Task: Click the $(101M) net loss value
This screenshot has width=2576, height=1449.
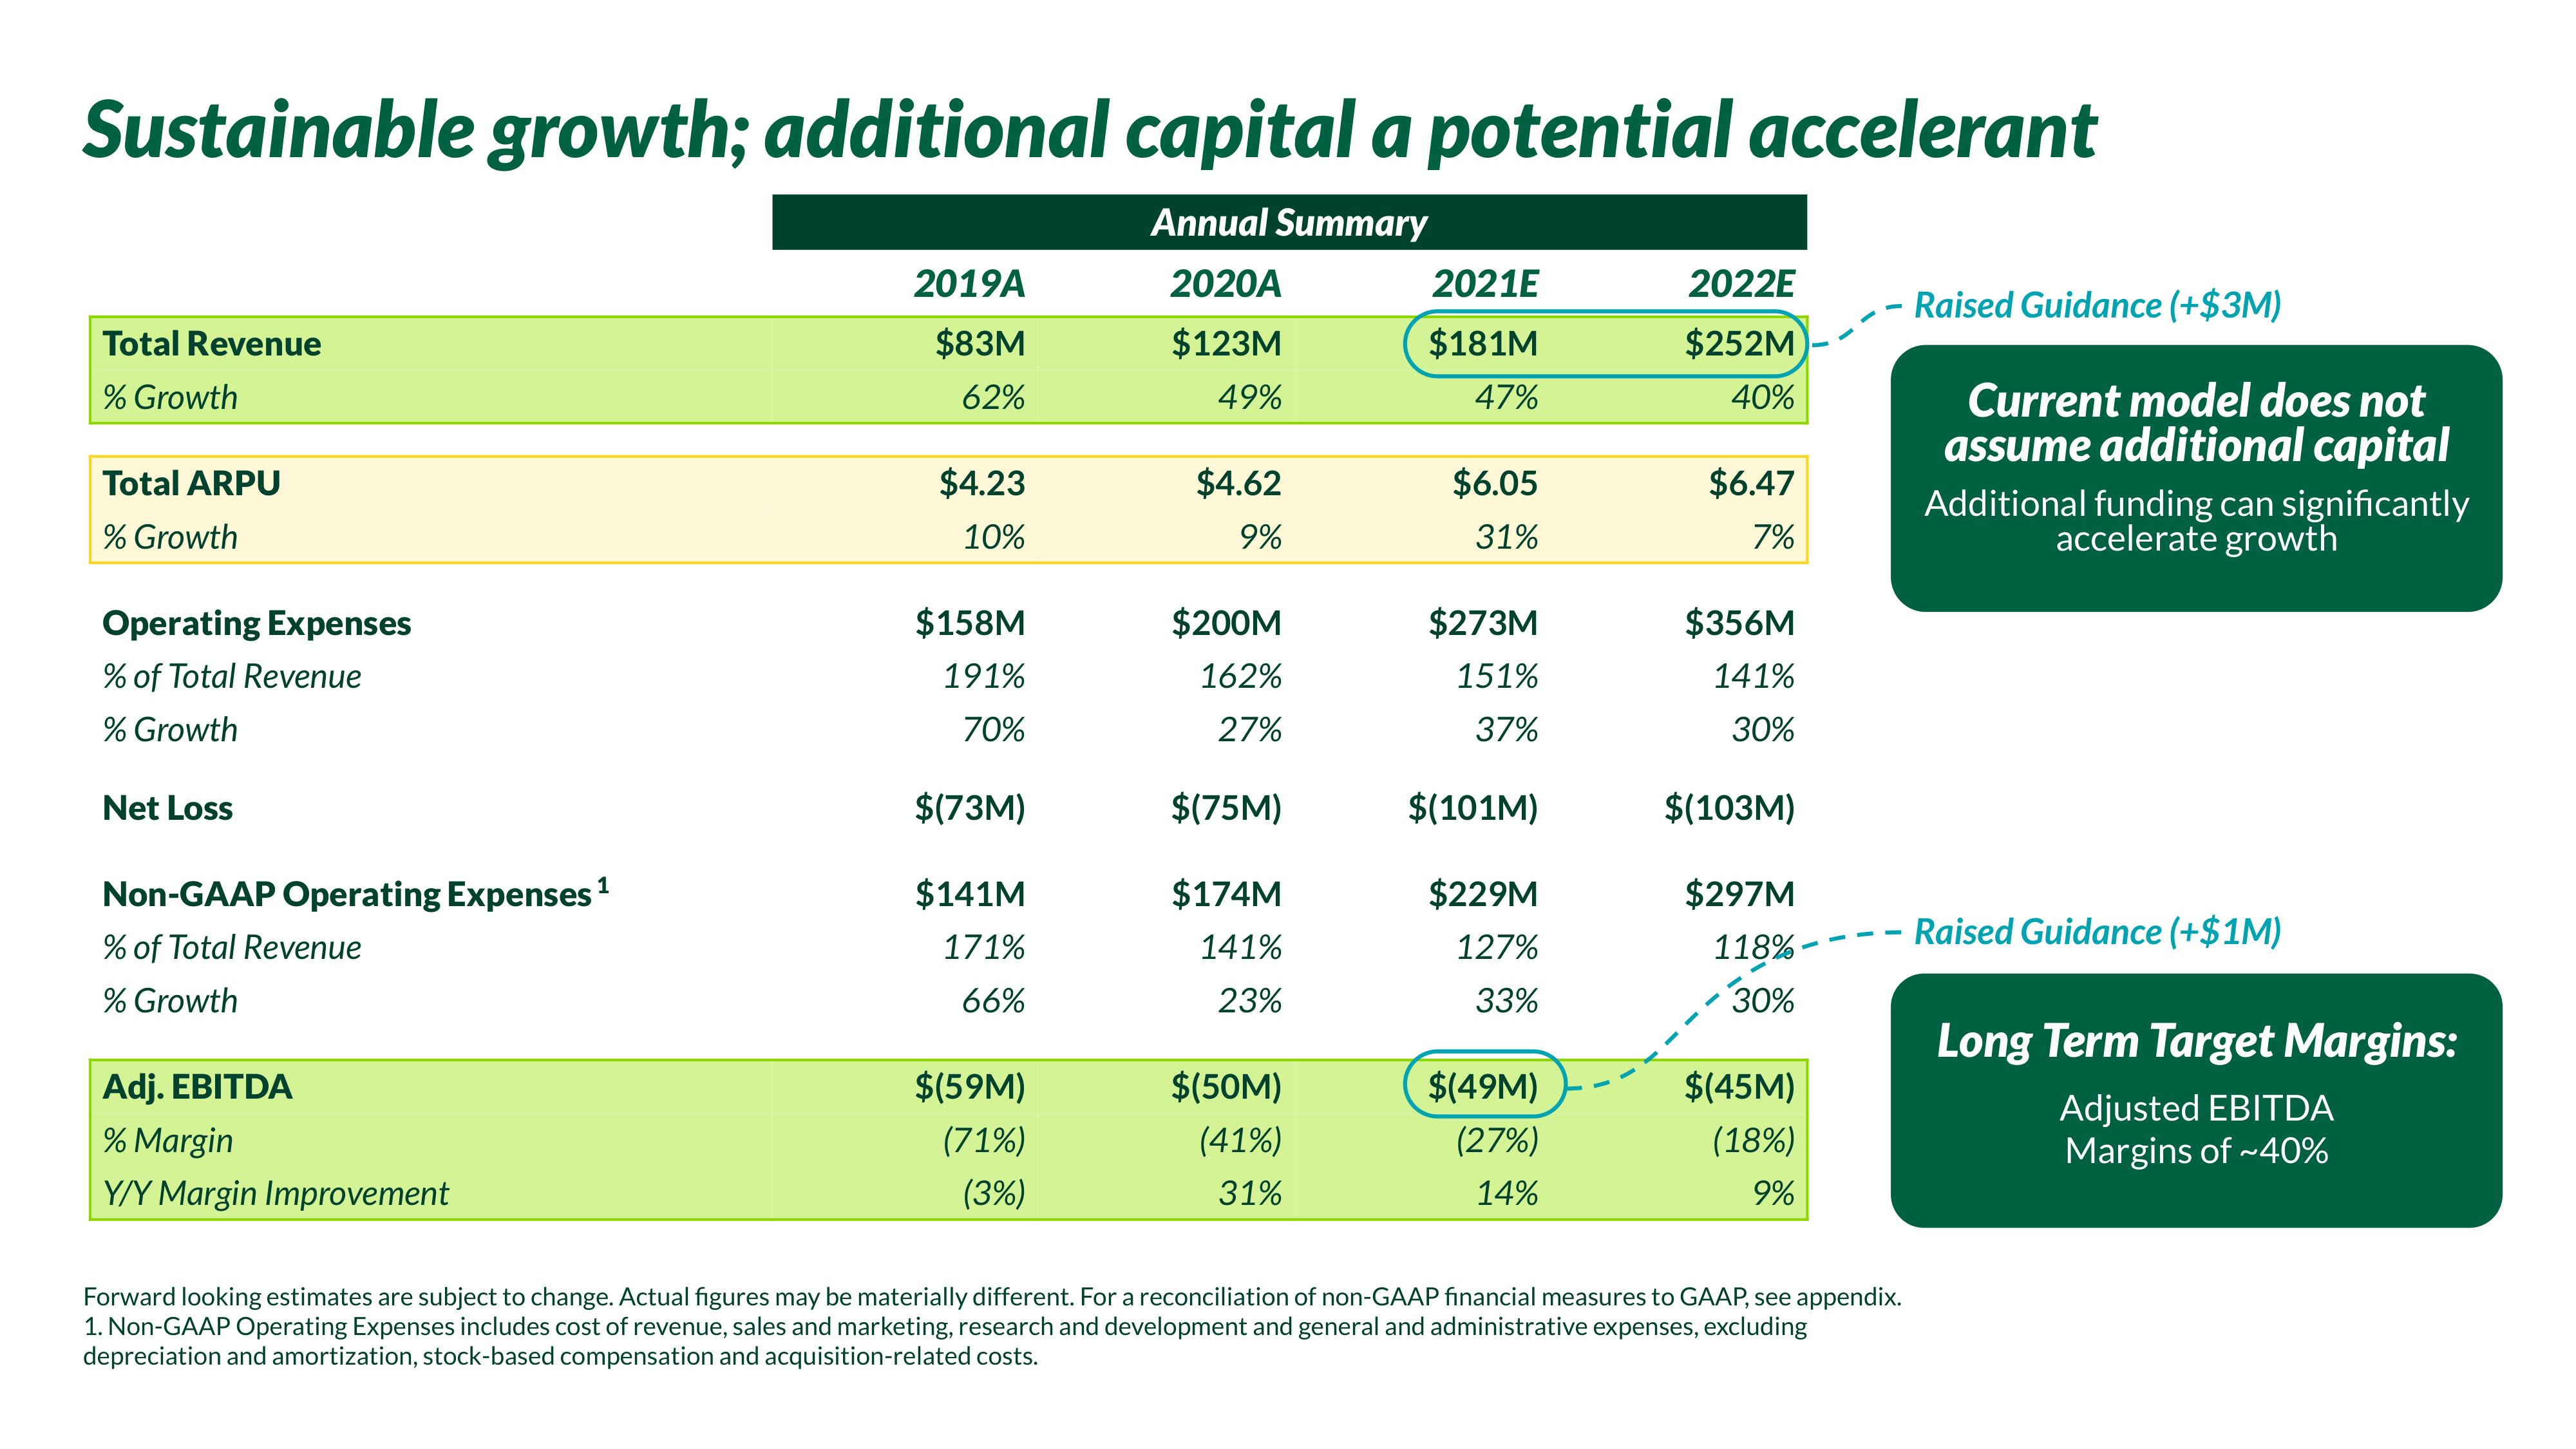Action: click(x=1473, y=808)
